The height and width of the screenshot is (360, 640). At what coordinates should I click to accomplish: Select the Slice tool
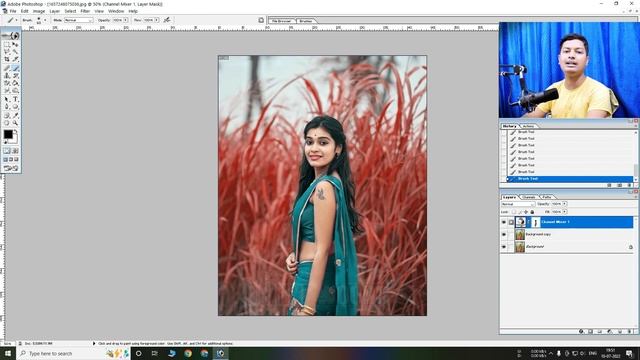tap(15, 60)
